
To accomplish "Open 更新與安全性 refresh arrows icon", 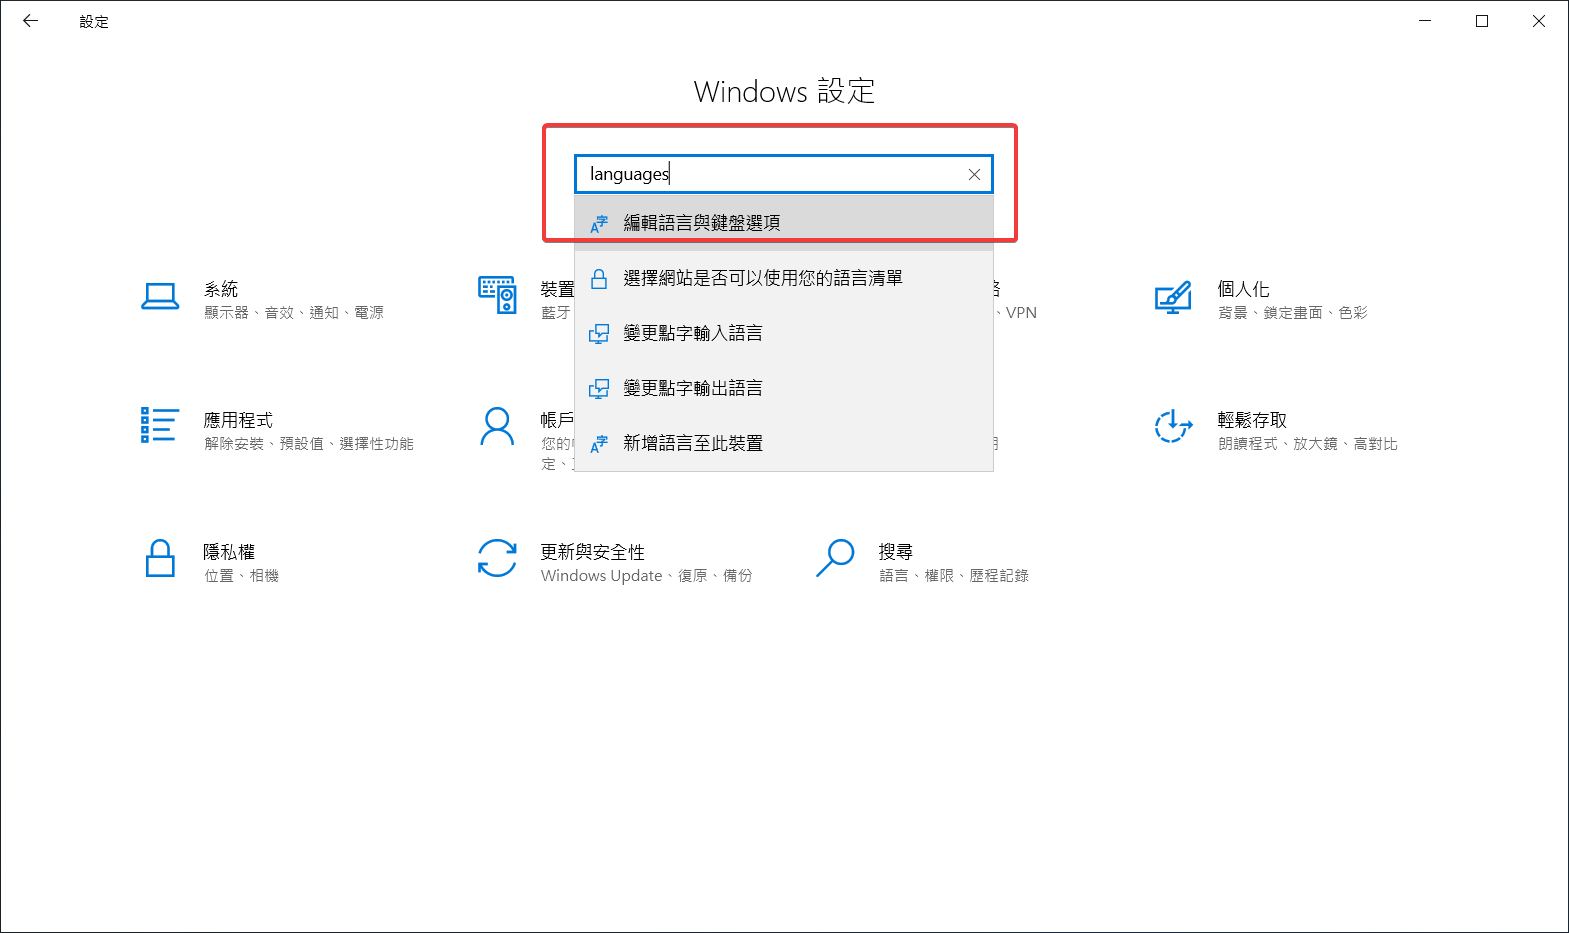I will pos(497,559).
